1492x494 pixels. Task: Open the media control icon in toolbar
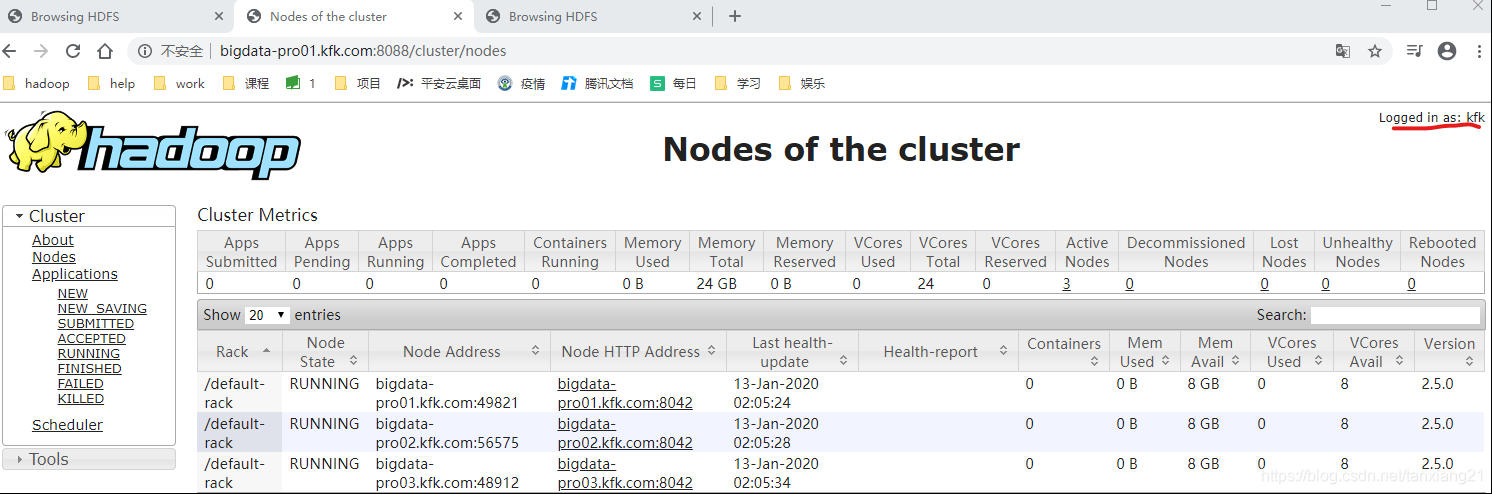1414,51
